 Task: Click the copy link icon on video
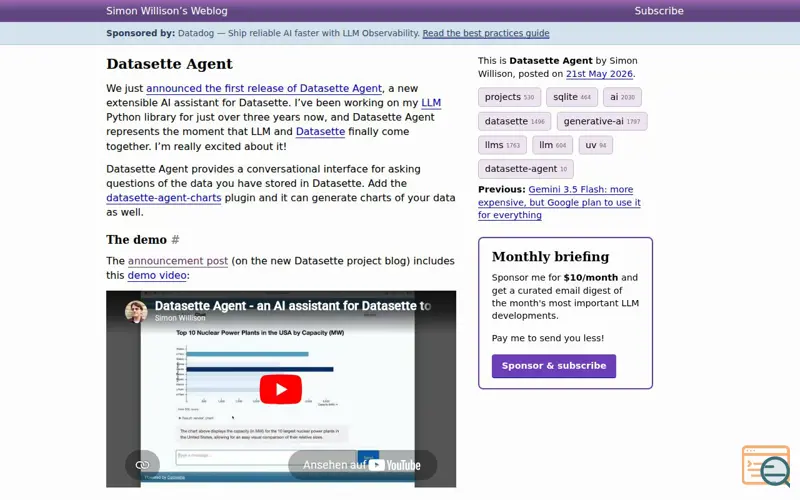(x=142, y=465)
